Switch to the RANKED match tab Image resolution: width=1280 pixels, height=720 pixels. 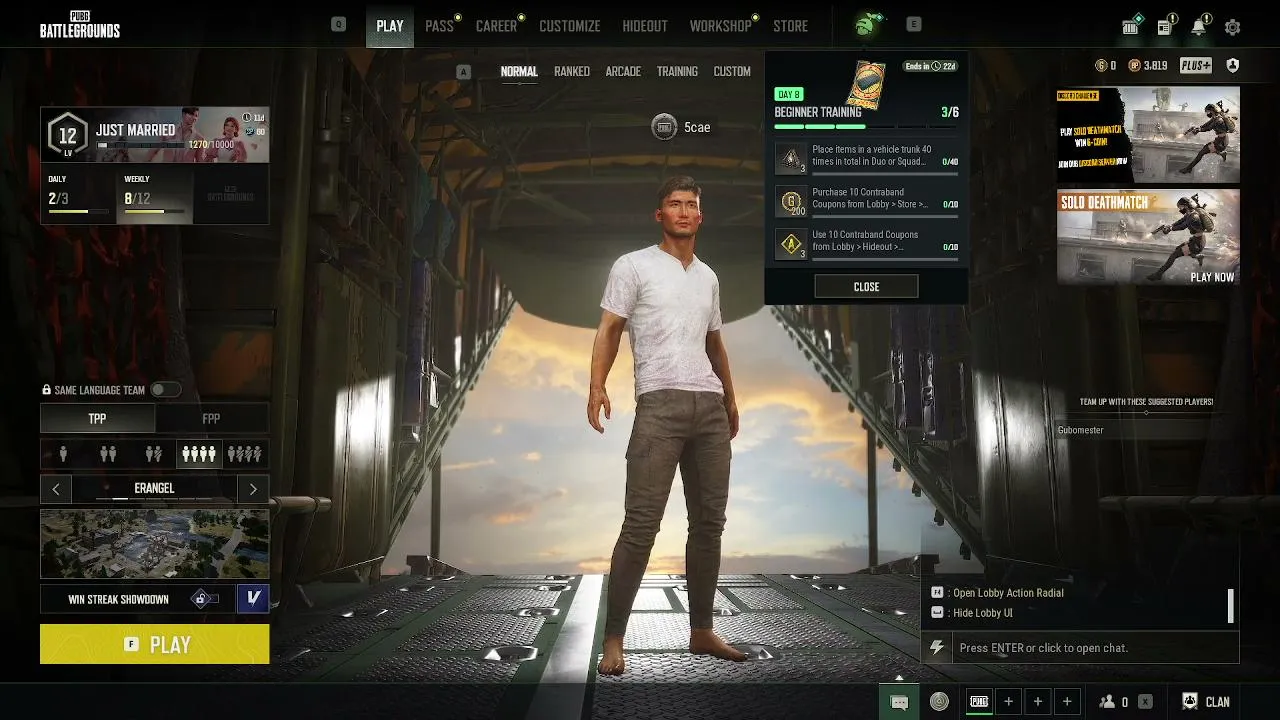572,71
